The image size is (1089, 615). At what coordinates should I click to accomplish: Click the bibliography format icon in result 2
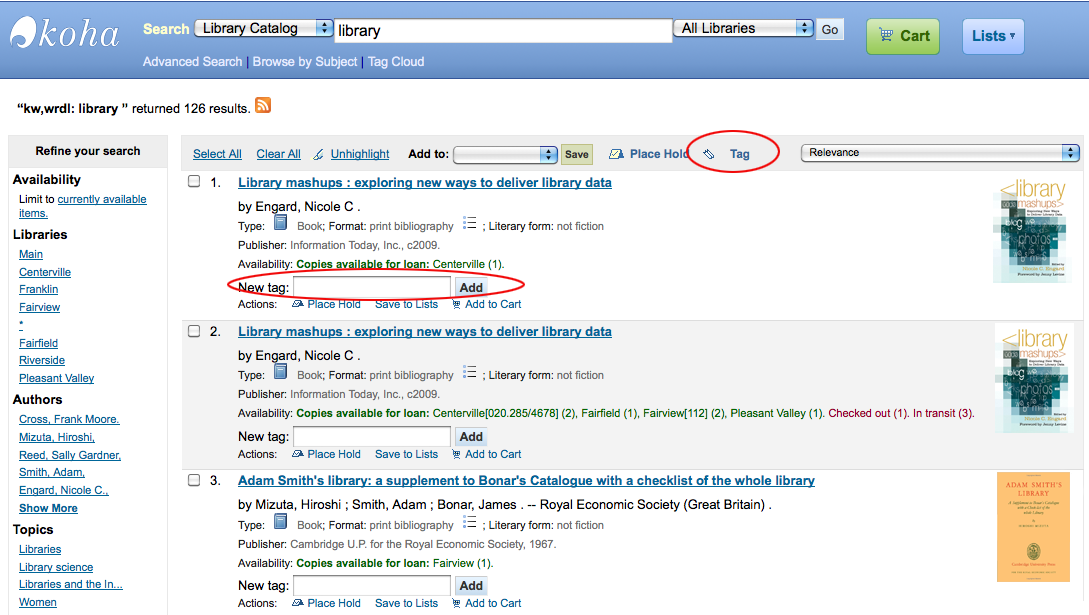[x=469, y=372]
